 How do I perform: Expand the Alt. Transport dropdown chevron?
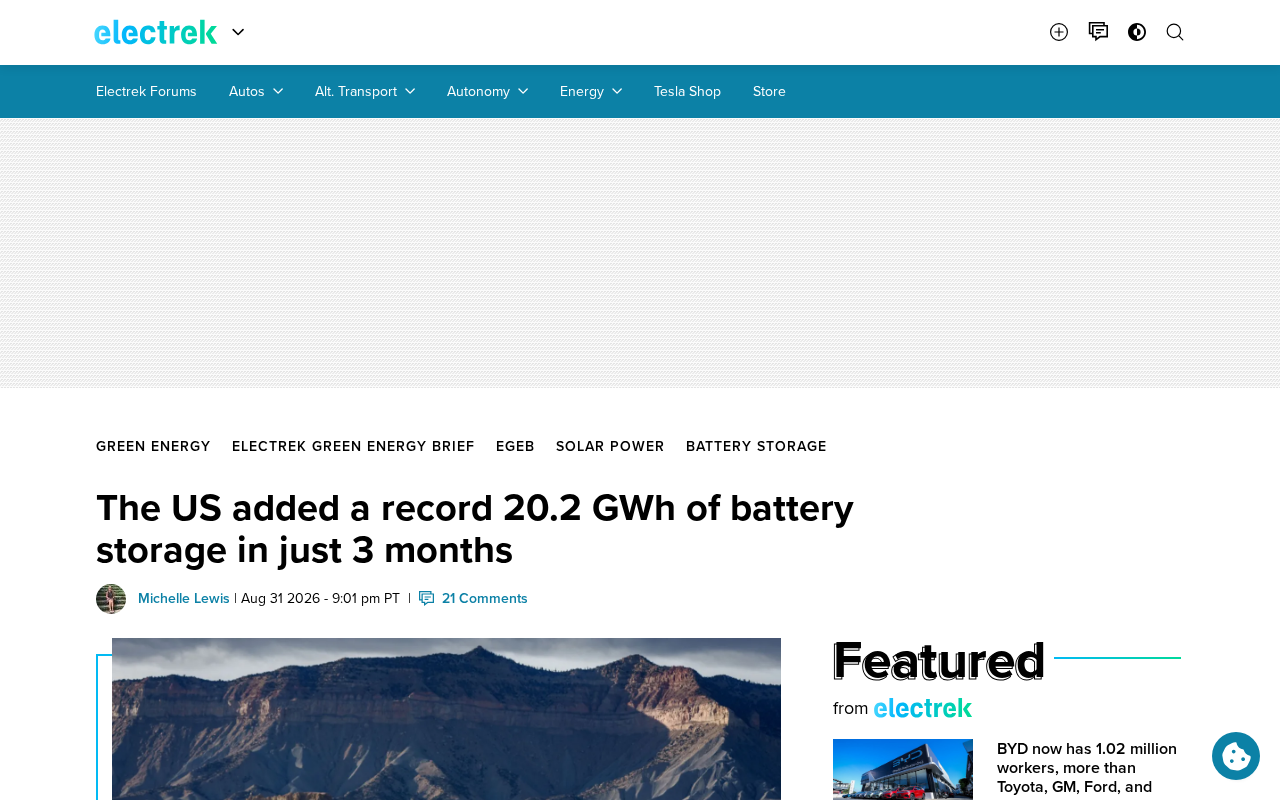coord(410,91)
